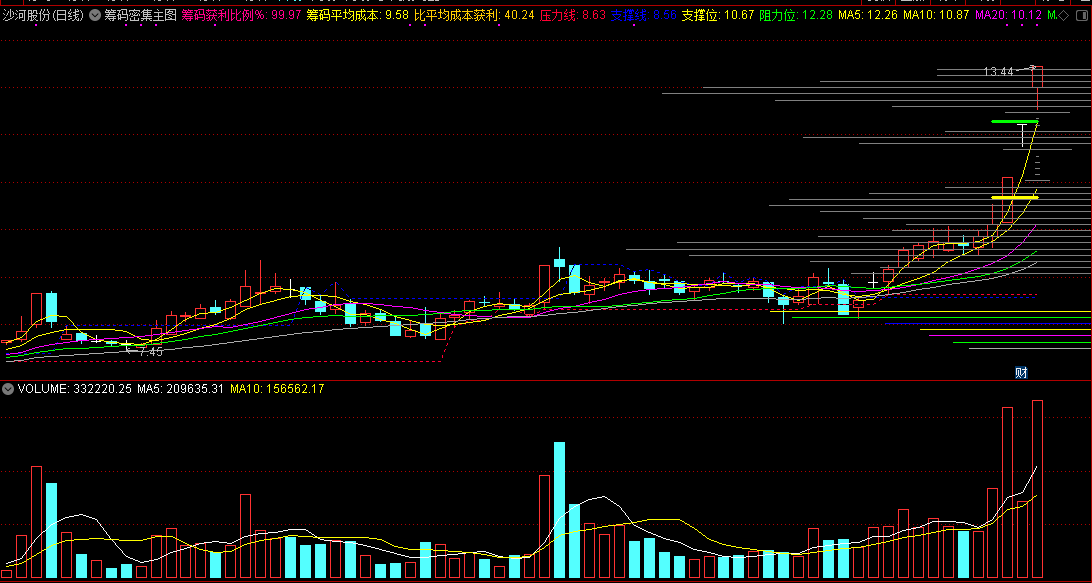Click the volume MA10: 156562.17 readout
The width and height of the screenshot is (1092, 583).
click(x=277, y=389)
